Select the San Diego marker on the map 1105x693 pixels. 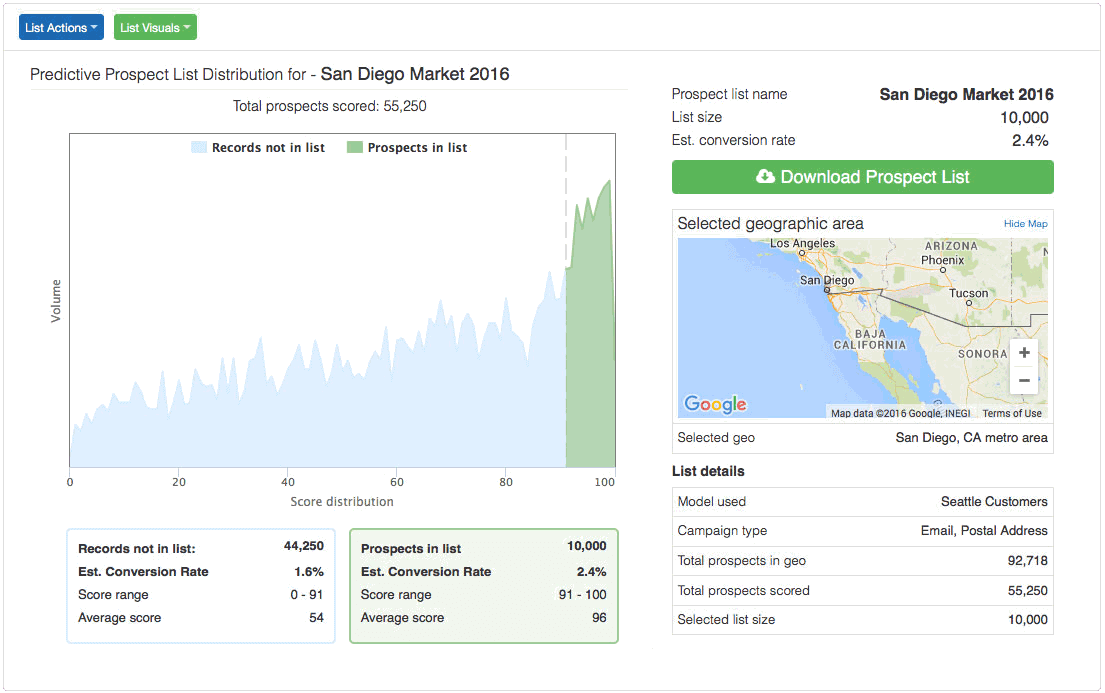828,289
